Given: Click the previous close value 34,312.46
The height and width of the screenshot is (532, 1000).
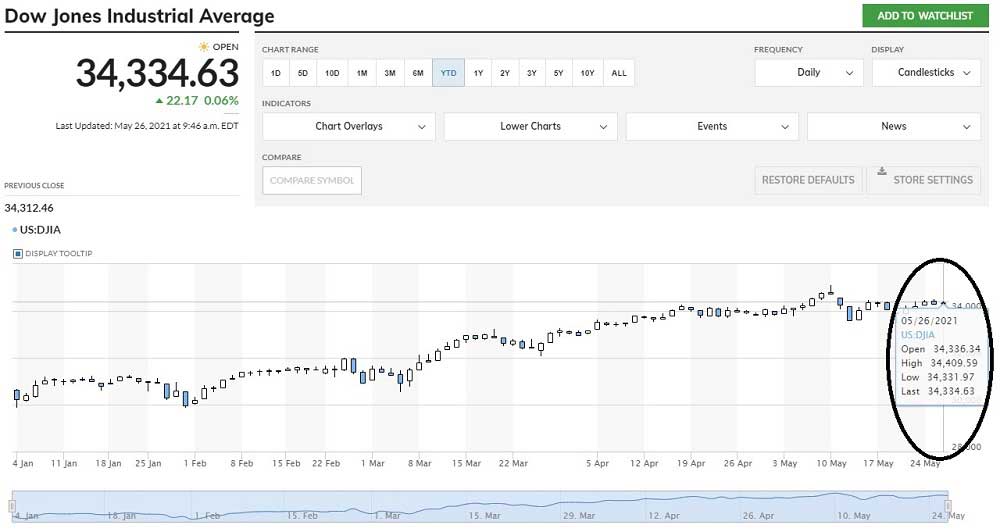Looking at the screenshot, I should coord(29,208).
